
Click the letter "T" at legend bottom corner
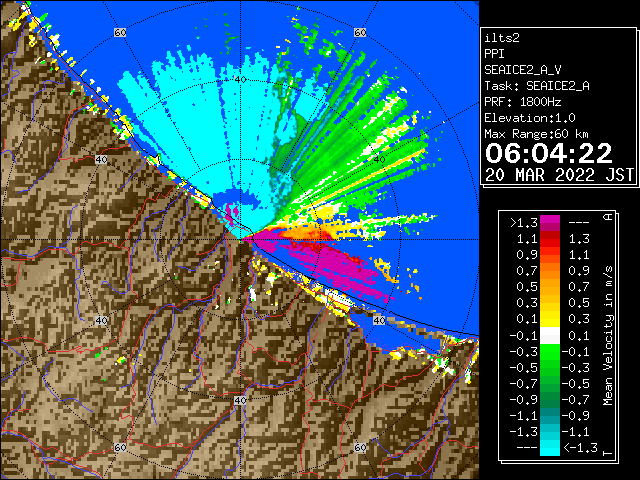[x=608, y=453]
